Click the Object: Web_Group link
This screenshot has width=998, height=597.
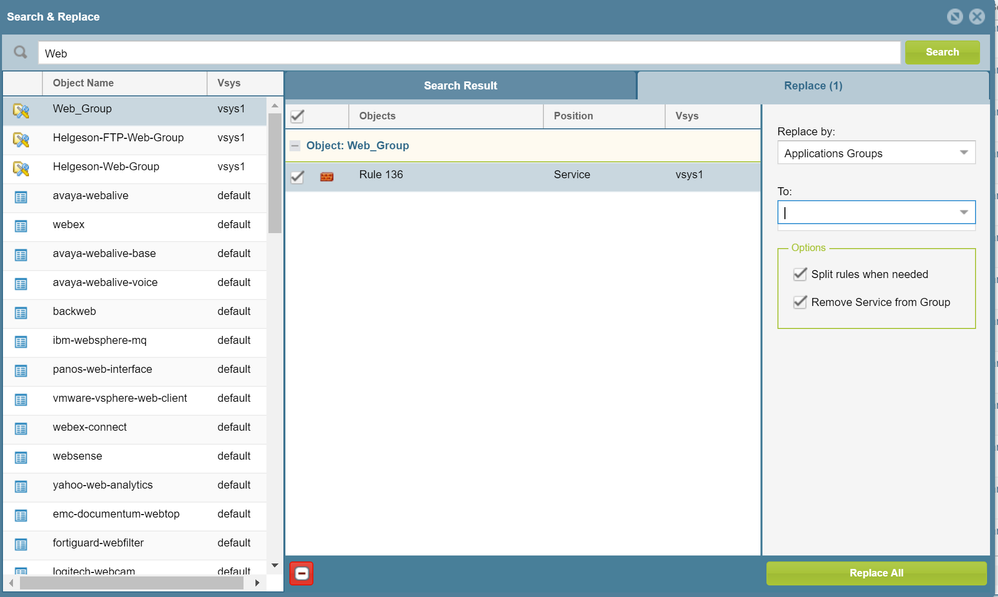[x=358, y=146]
